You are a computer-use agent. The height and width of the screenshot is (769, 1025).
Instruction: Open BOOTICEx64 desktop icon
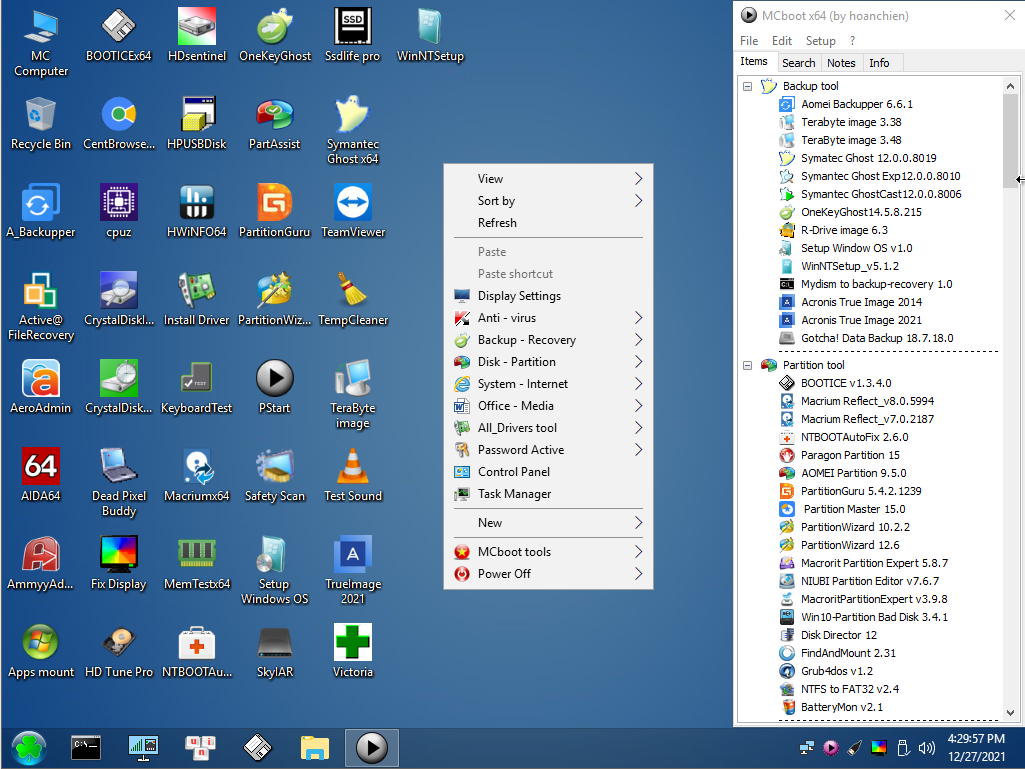[118, 35]
